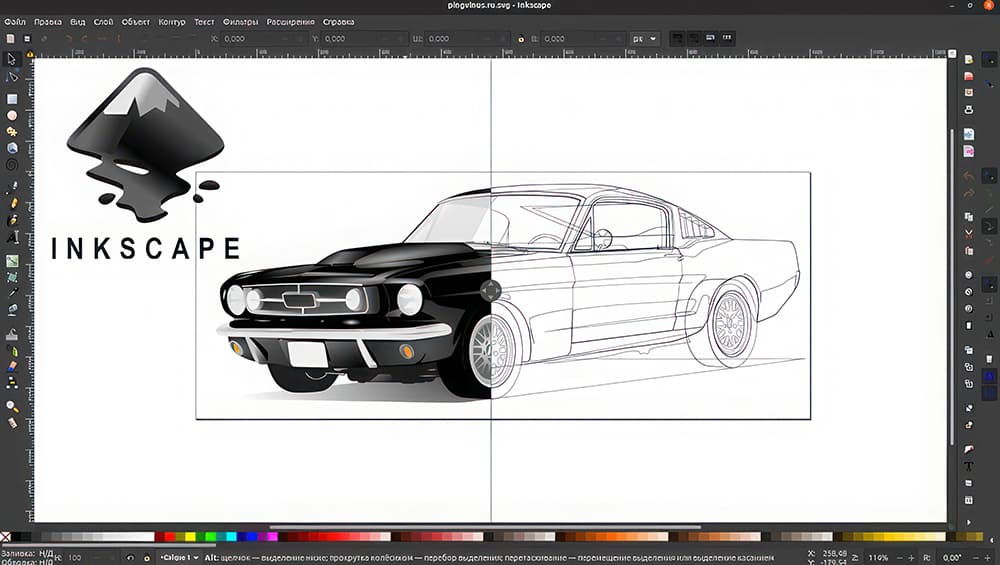
Task: Click the horizontal canvas scrollbar
Action: pos(485,527)
